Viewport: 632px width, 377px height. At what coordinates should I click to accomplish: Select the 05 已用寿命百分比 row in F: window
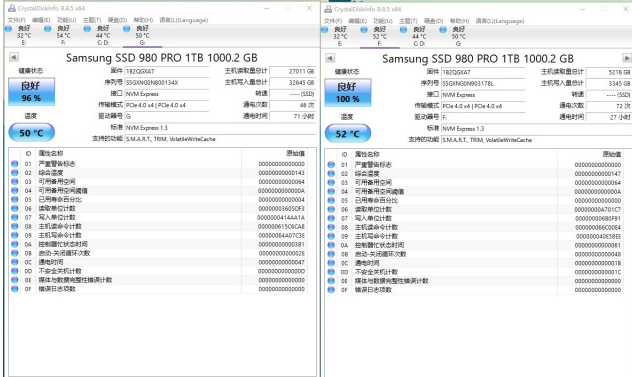pos(475,200)
